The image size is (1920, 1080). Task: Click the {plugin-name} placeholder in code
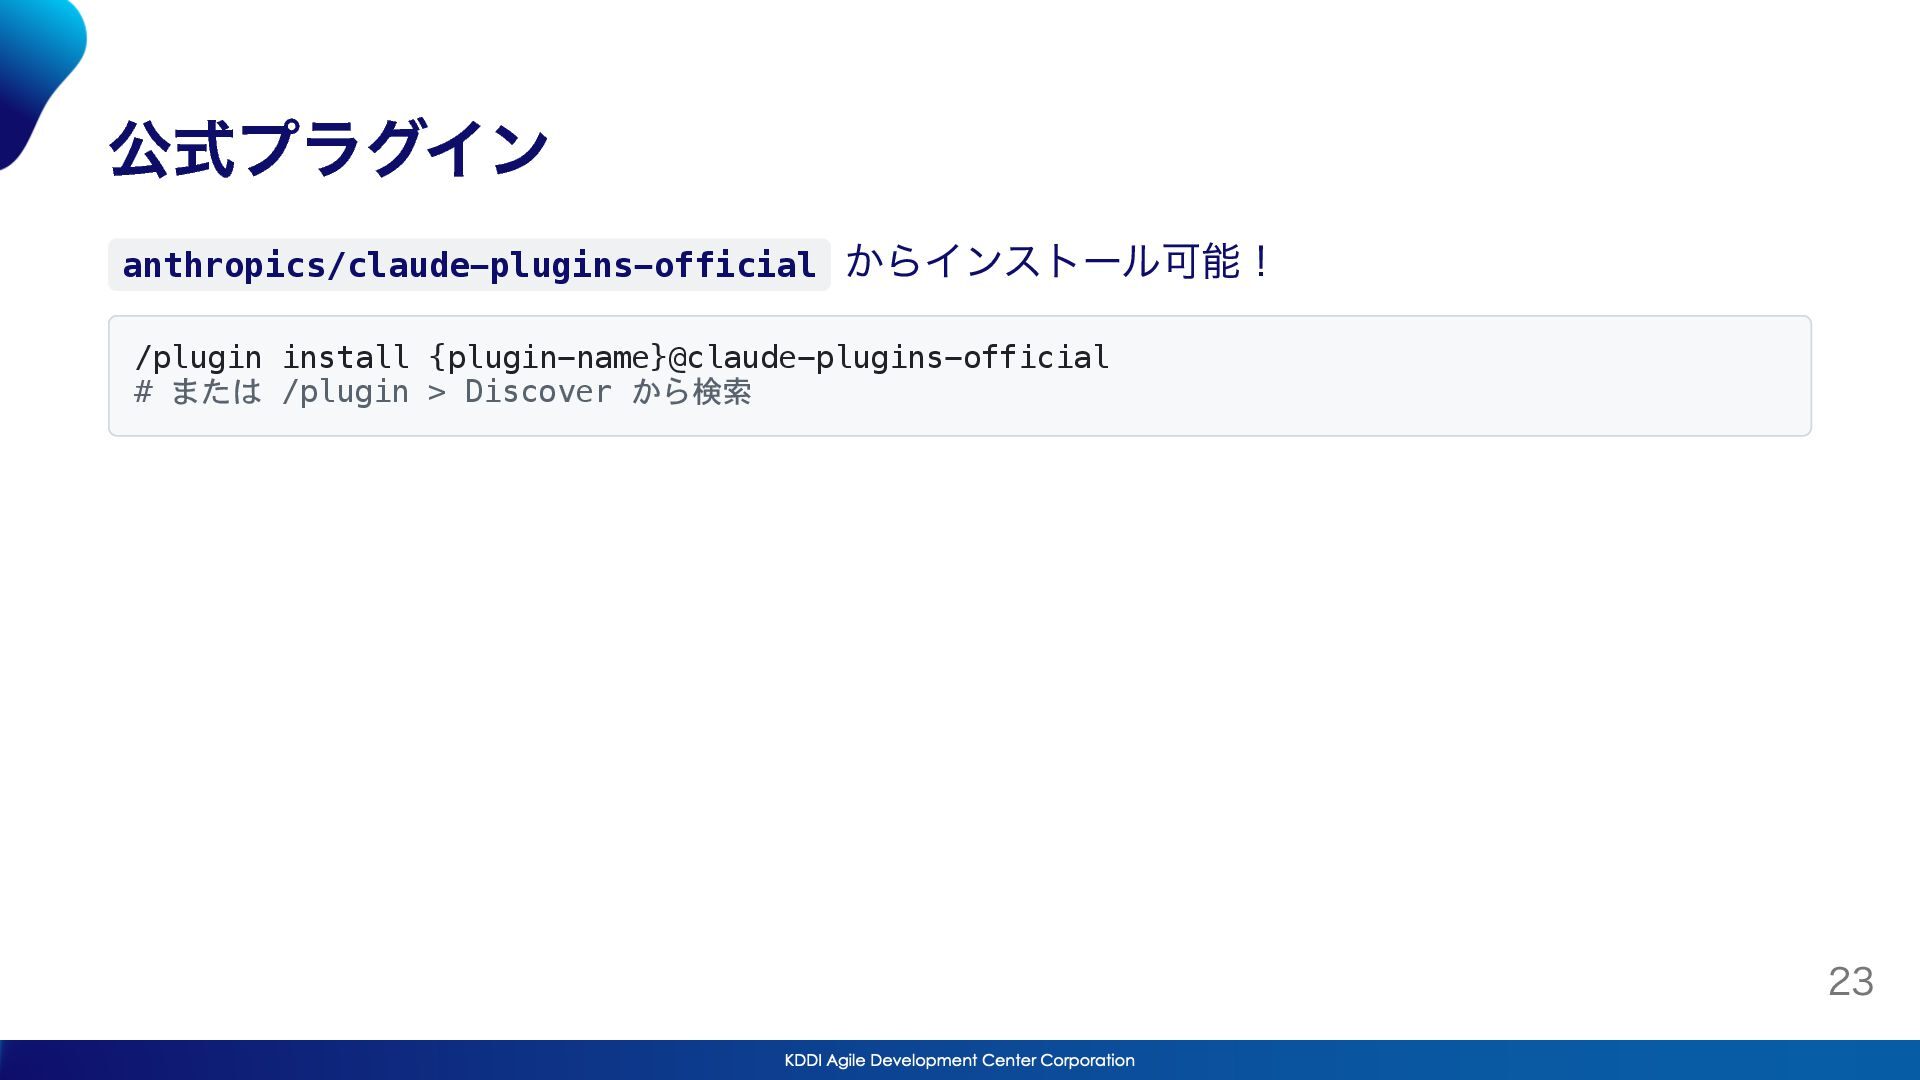[547, 357]
